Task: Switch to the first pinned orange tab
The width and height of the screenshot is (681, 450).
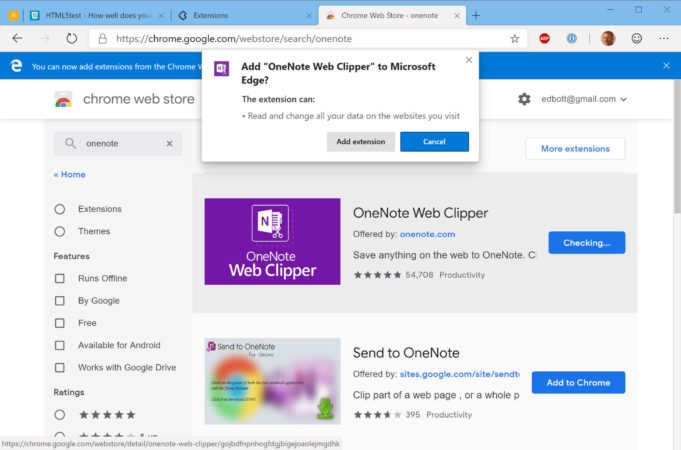Action: (x=13, y=16)
